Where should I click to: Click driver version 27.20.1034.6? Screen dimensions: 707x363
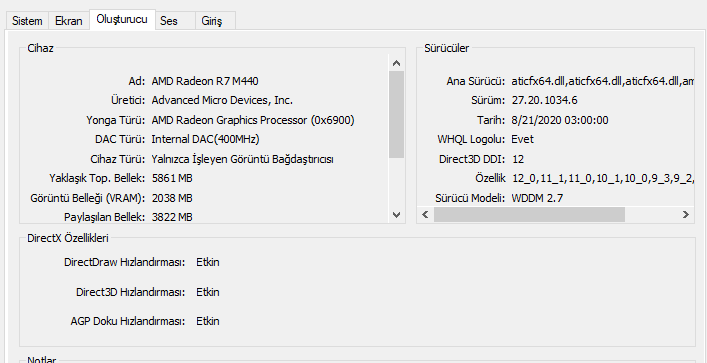[x=544, y=100]
